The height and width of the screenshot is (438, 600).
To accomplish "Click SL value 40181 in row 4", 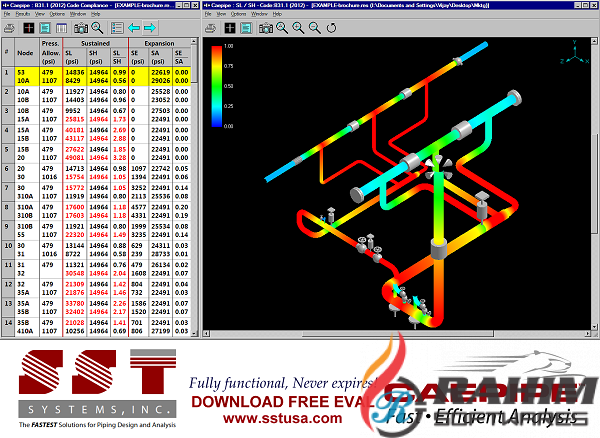I will pos(75,130).
